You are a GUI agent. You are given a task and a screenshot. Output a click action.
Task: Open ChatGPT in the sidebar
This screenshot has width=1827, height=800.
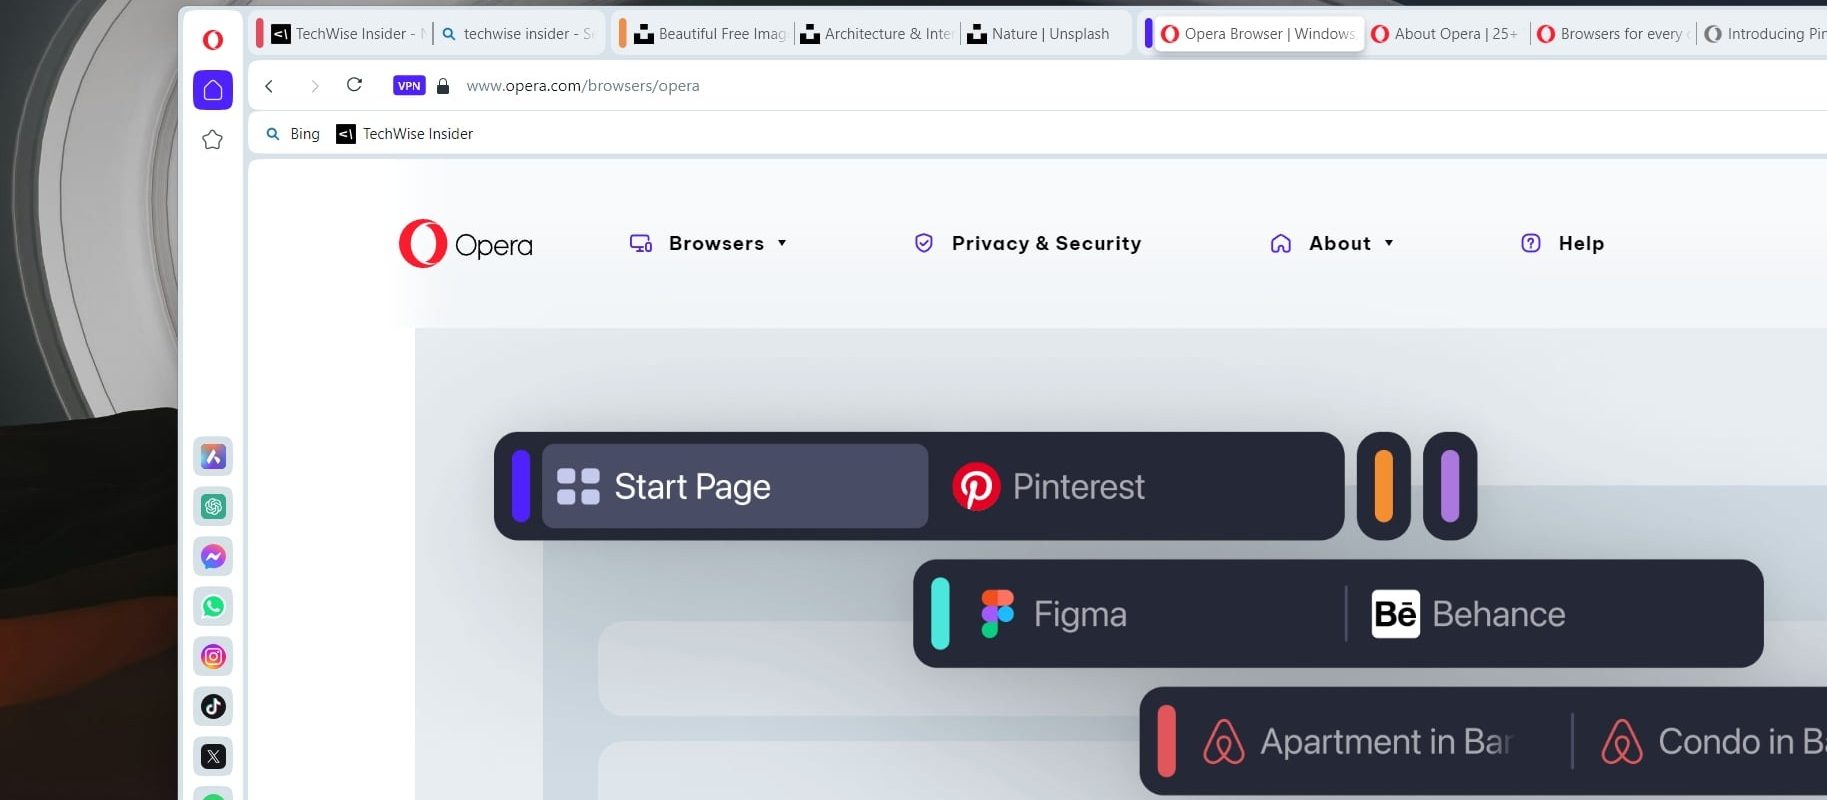pyautogui.click(x=213, y=507)
